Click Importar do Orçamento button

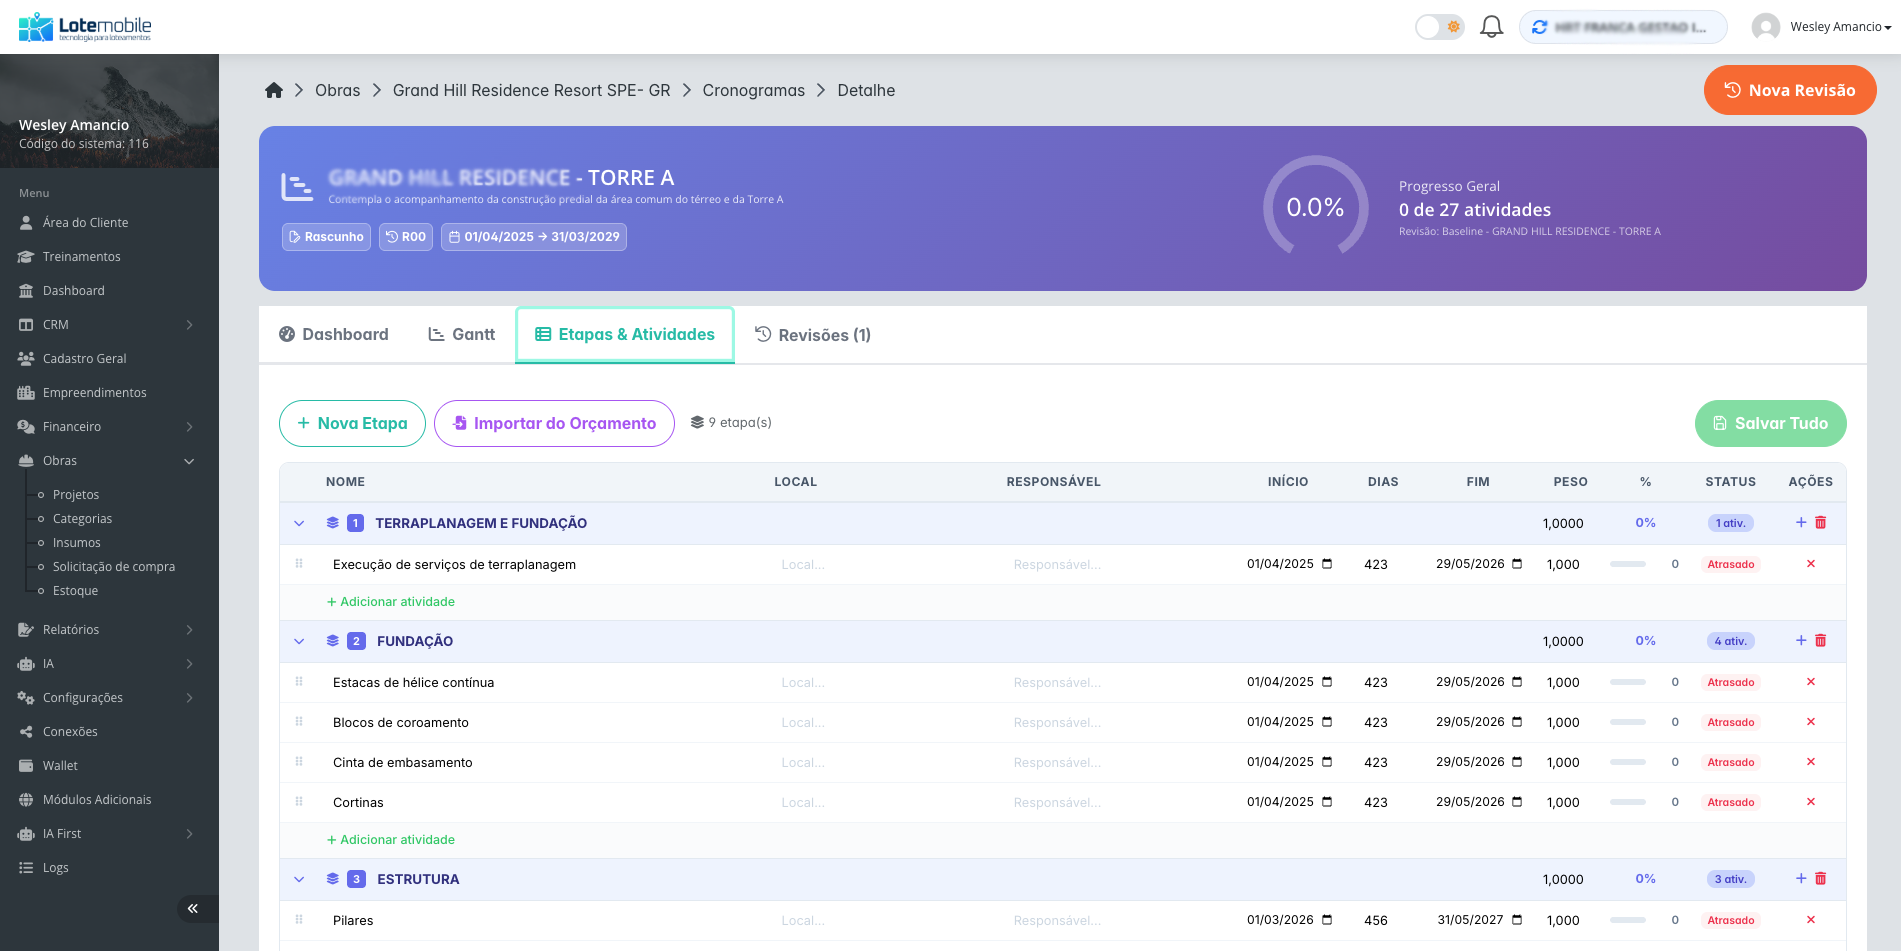tap(554, 423)
